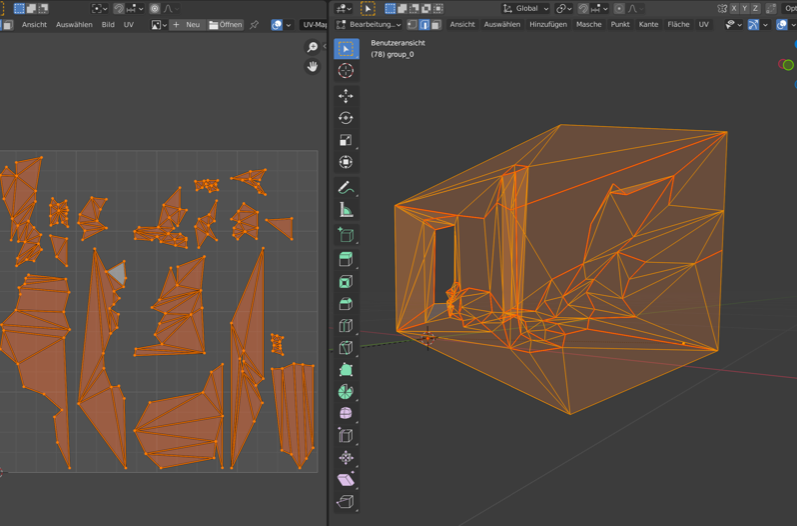Click the zoom magnifier in UV editor
This screenshot has width=797, height=526.
(312, 47)
